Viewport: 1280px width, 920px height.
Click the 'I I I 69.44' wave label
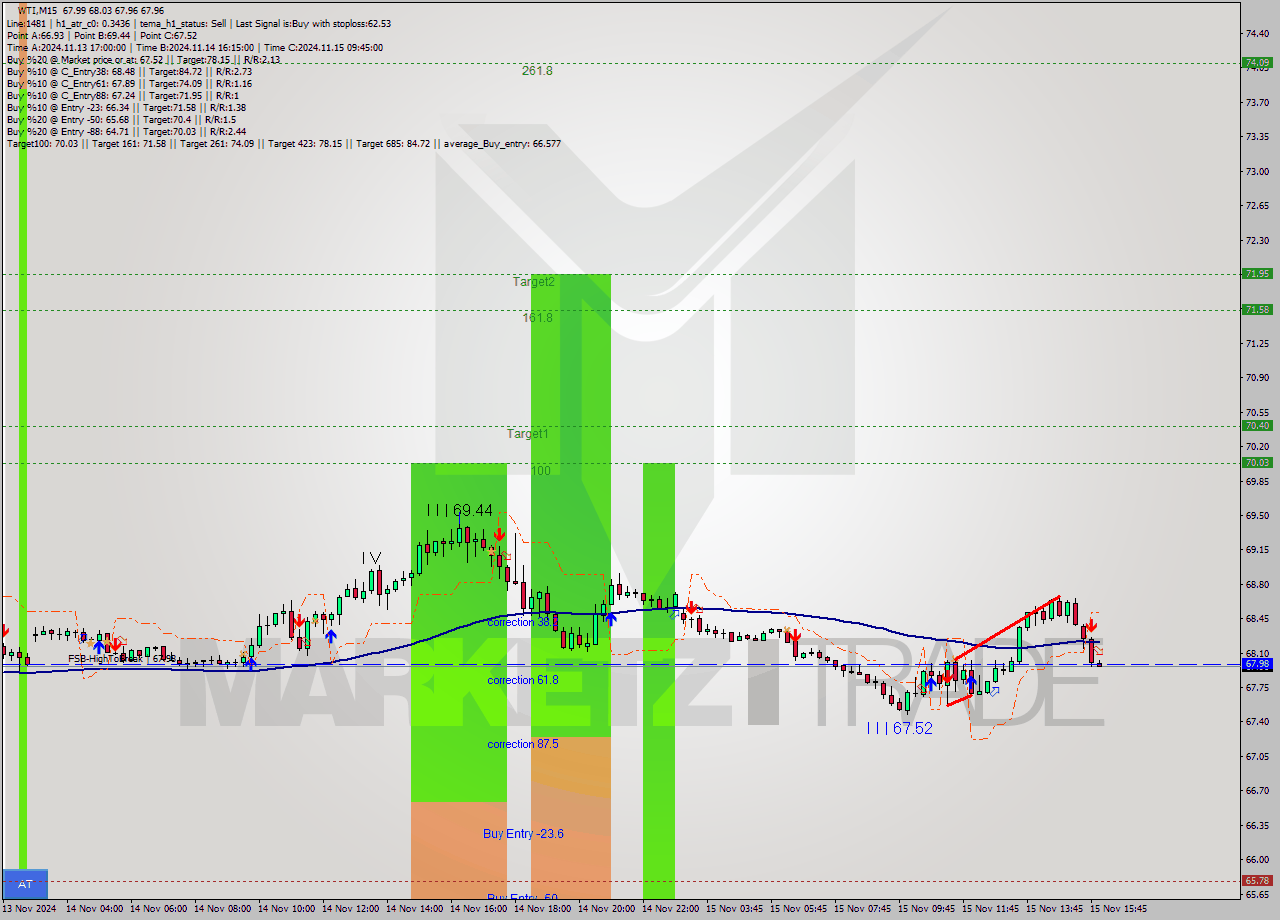pos(459,510)
